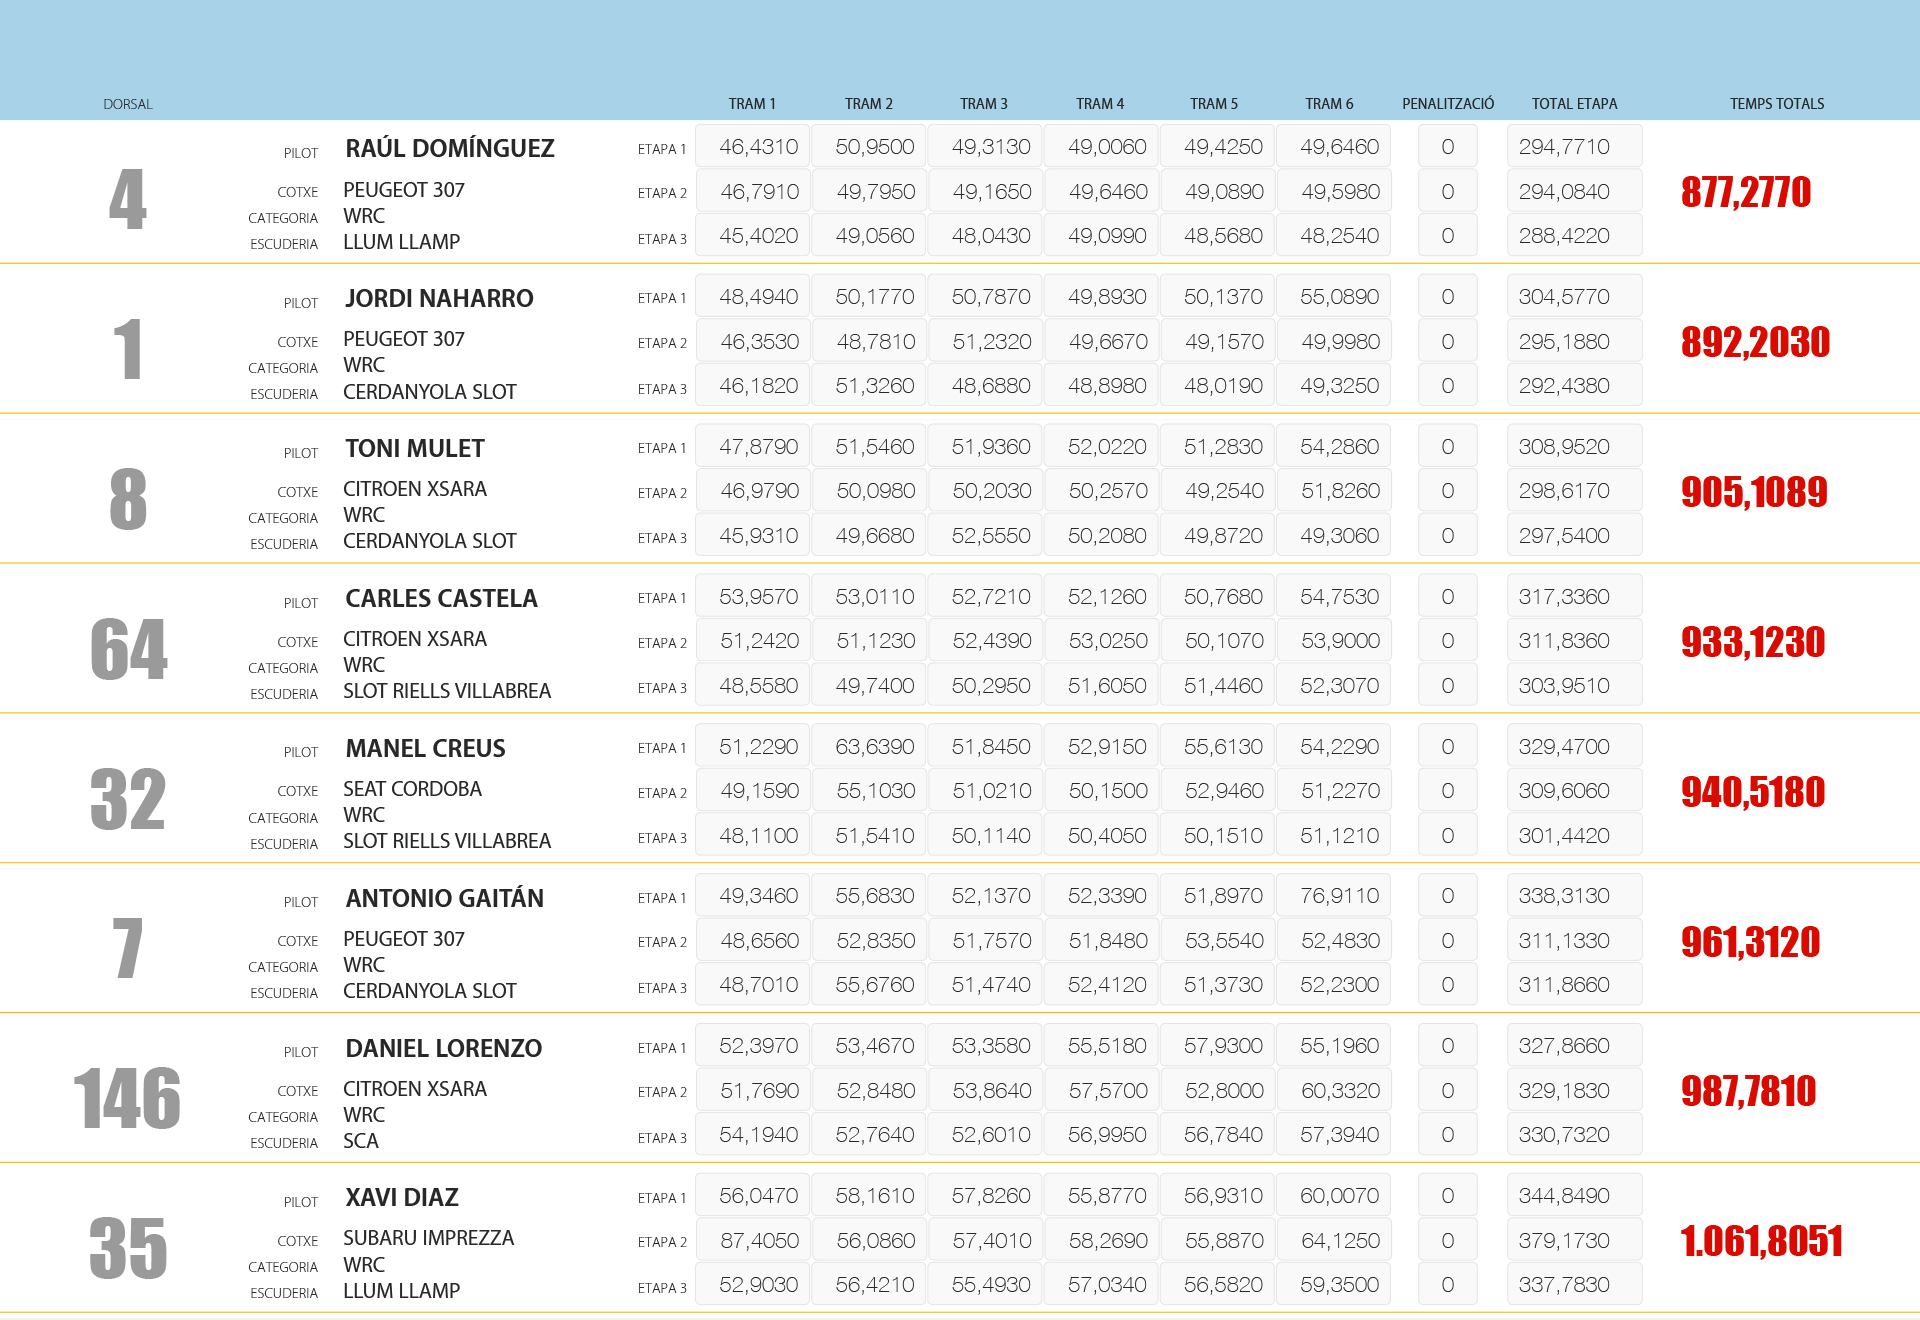Screen dimensions: 1920x1320
Task: Select Carles Castela Etapa 1 penalty cell
Action: 1447,597
